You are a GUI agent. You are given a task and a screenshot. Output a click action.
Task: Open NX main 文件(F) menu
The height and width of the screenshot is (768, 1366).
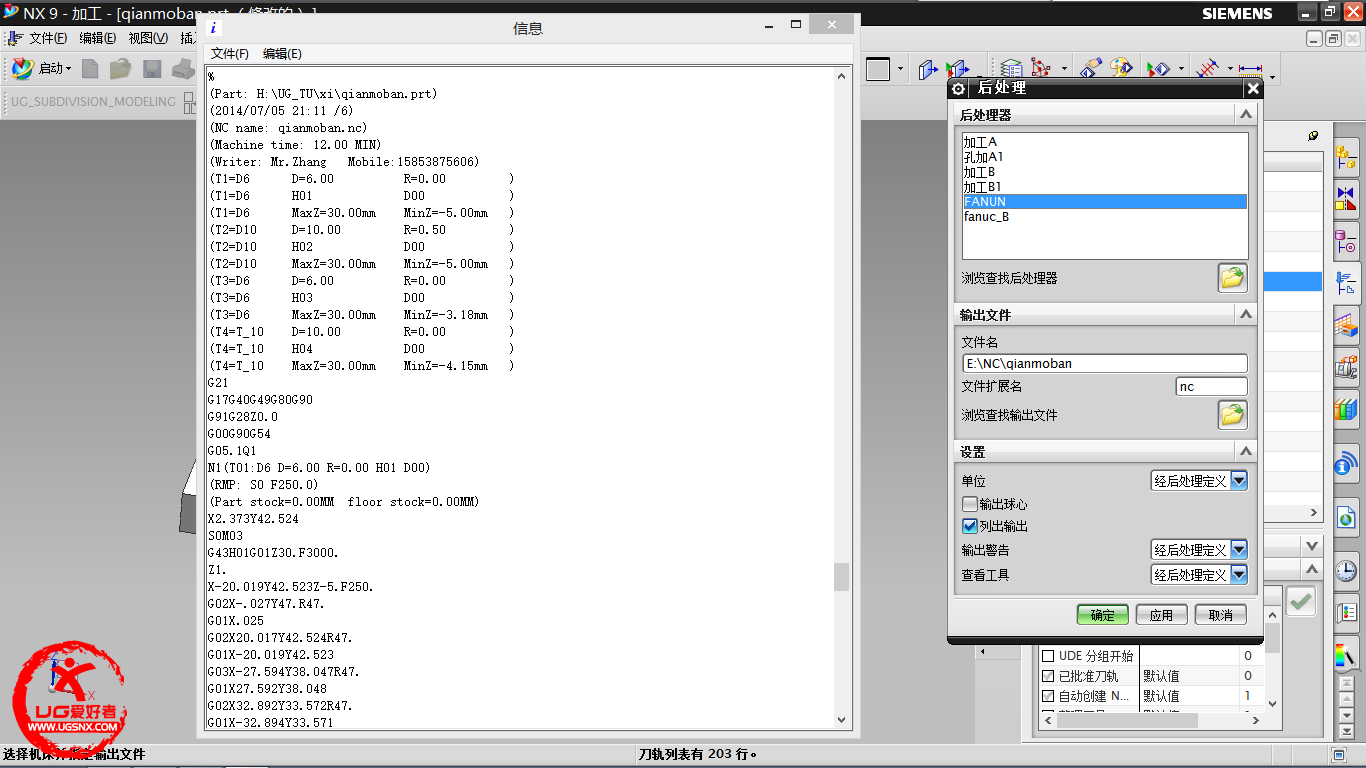pos(47,38)
